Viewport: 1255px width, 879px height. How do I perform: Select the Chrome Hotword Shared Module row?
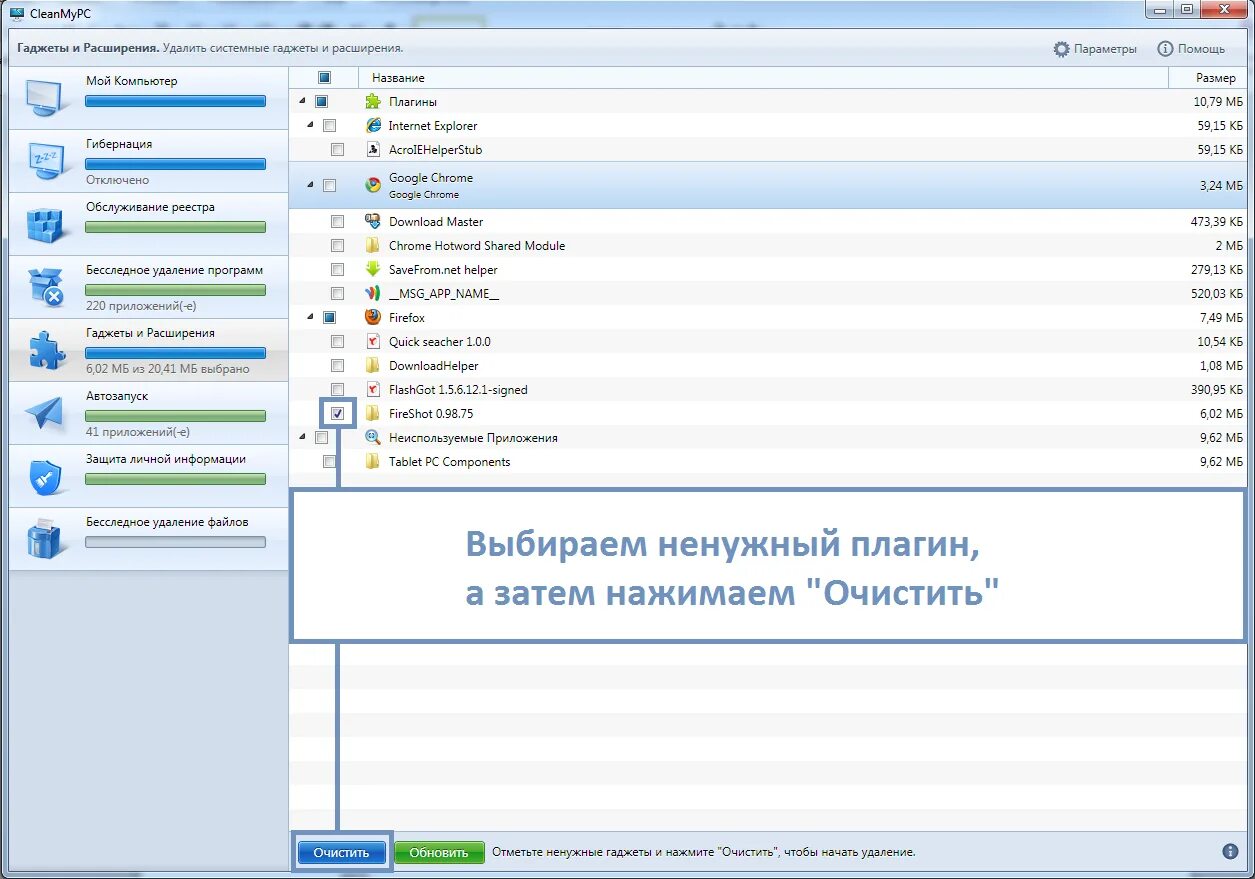[768, 245]
